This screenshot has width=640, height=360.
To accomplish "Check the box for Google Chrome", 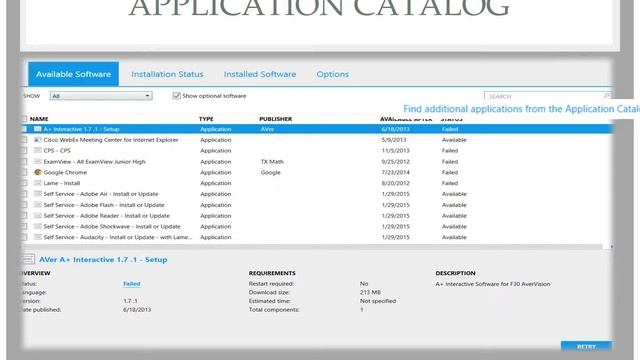I will tap(24, 172).
